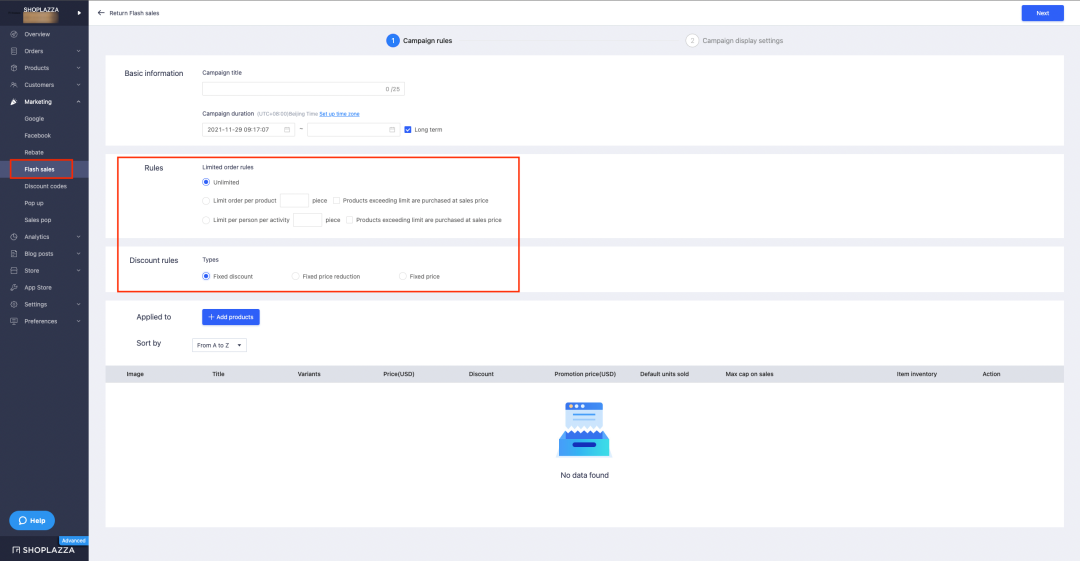Uncheck the Long term checkbox

tap(408, 130)
